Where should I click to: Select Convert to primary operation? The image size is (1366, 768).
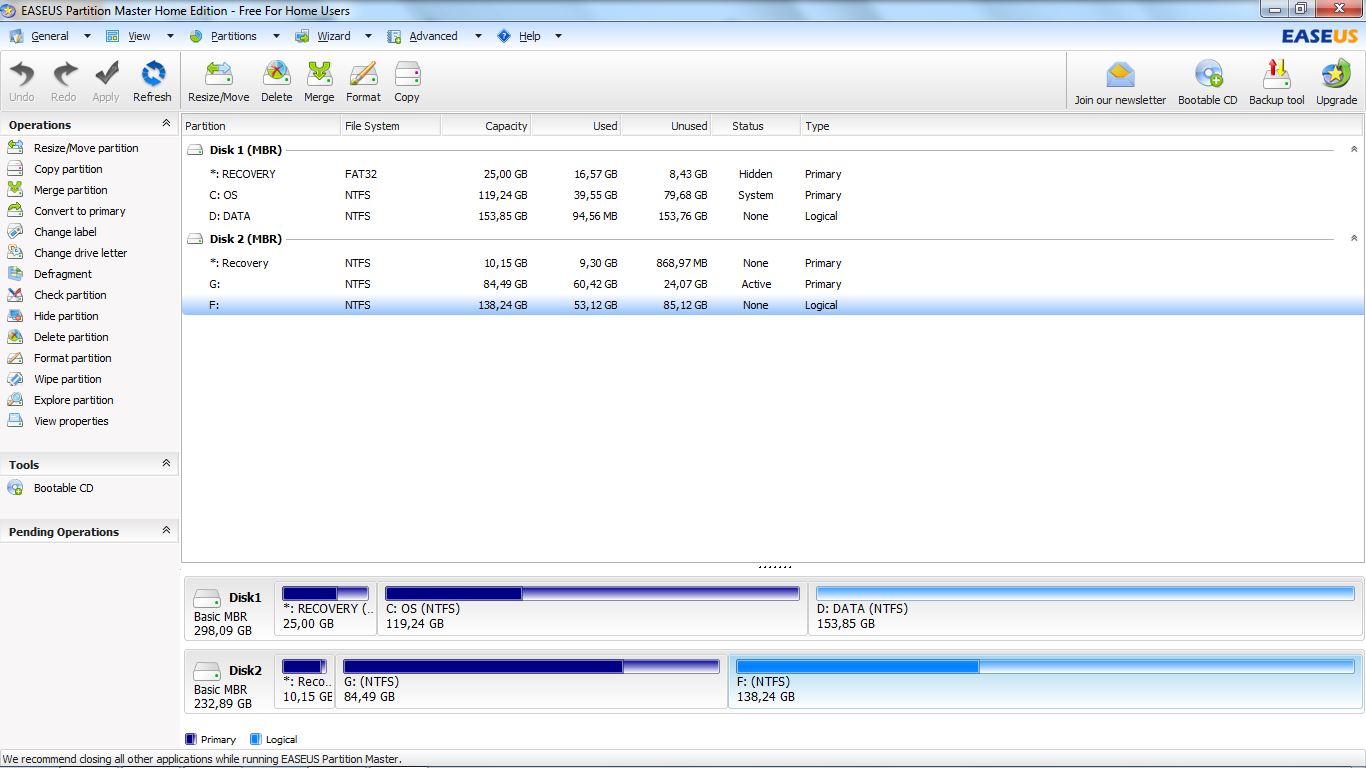80,211
